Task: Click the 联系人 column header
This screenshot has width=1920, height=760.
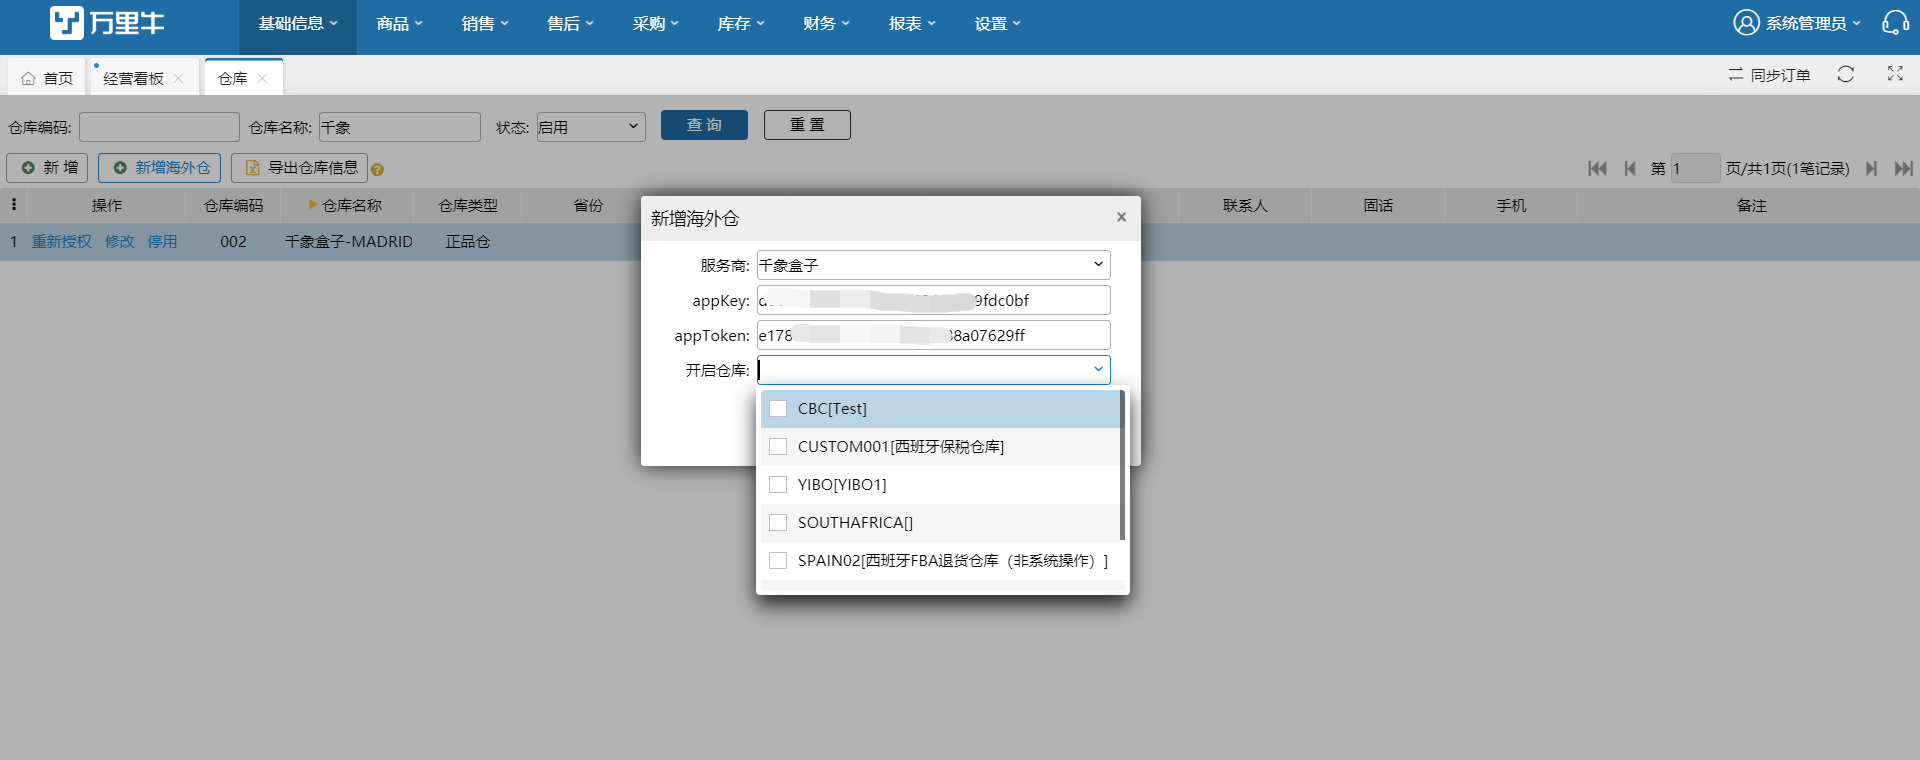Action: click(1245, 205)
